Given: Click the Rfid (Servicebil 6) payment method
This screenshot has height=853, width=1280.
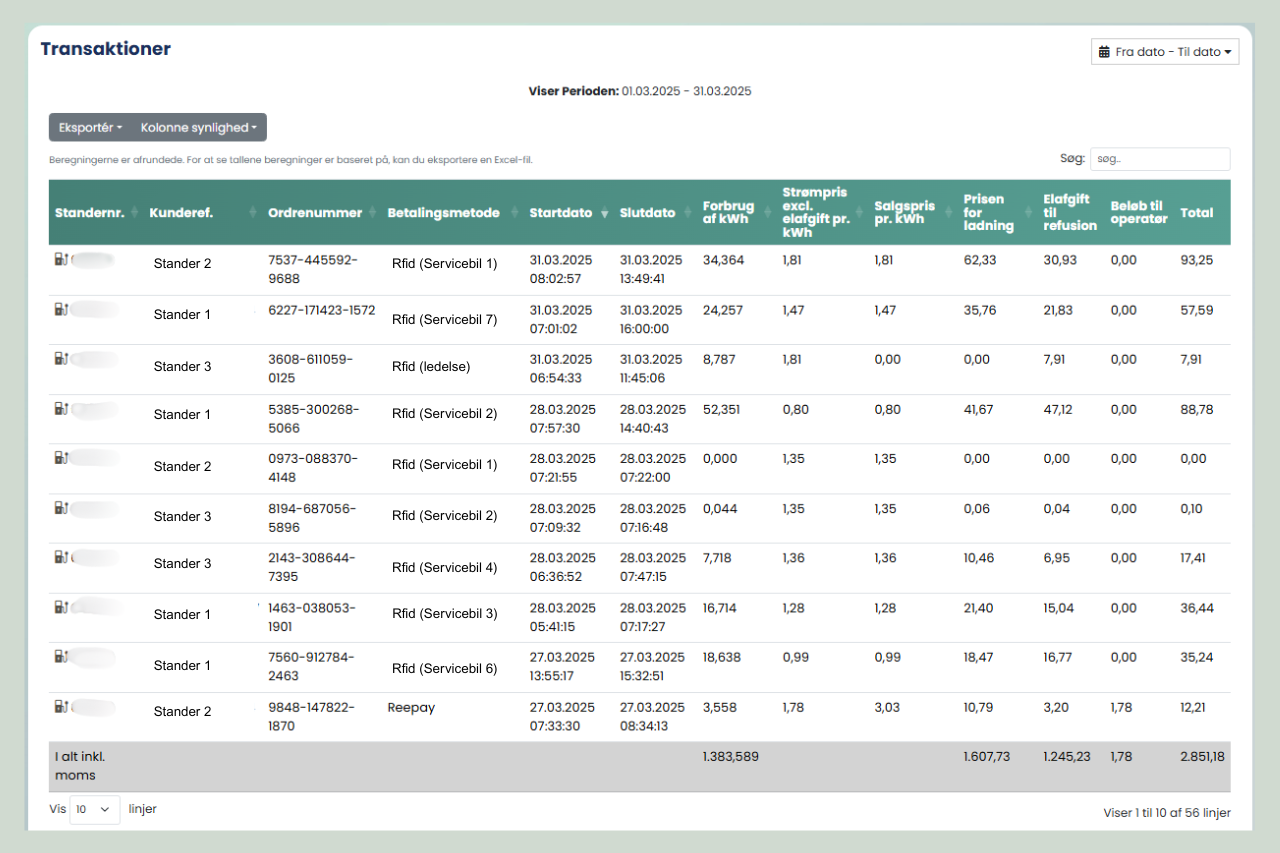Looking at the screenshot, I should [x=444, y=669].
